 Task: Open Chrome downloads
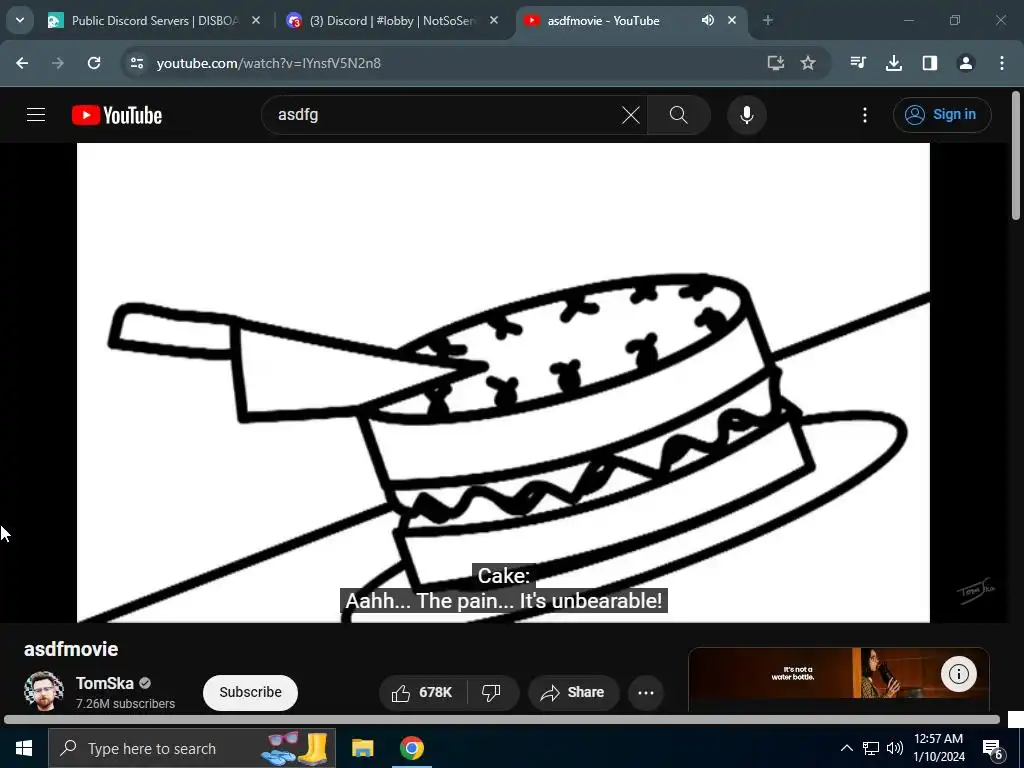(x=893, y=63)
